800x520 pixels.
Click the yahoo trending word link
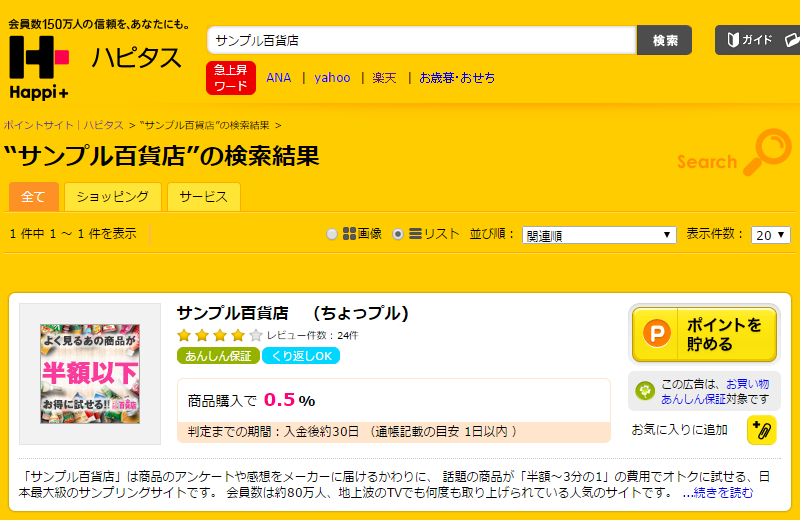(x=332, y=78)
